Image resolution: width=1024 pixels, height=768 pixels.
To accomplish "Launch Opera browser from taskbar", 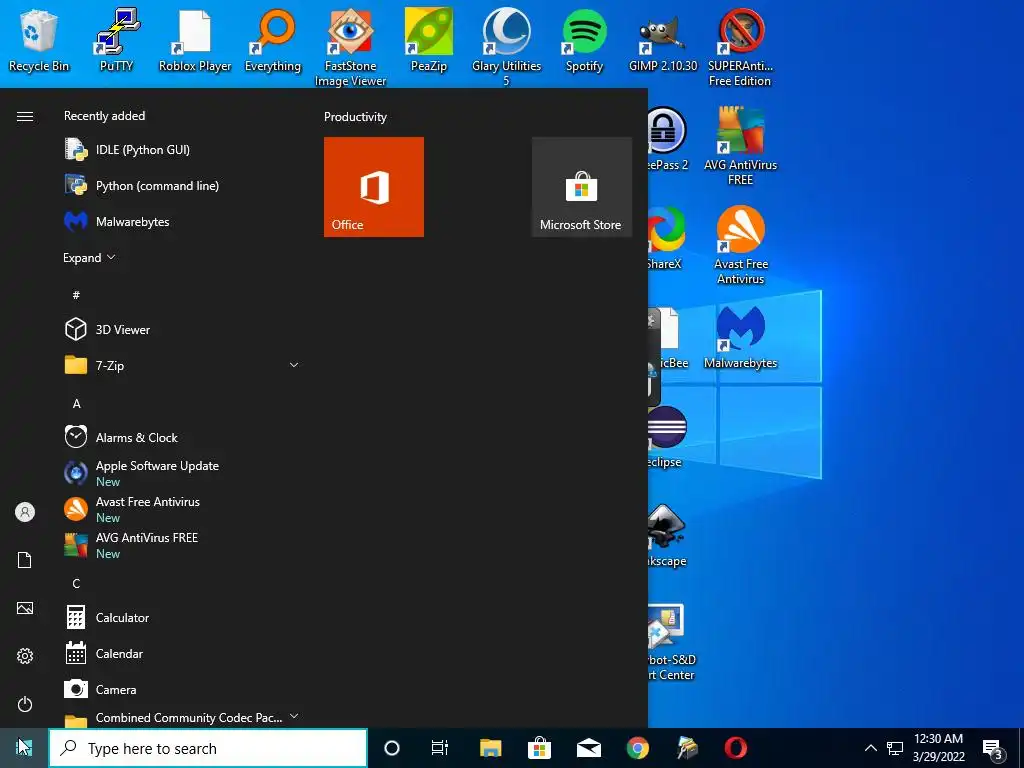I will (736, 748).
